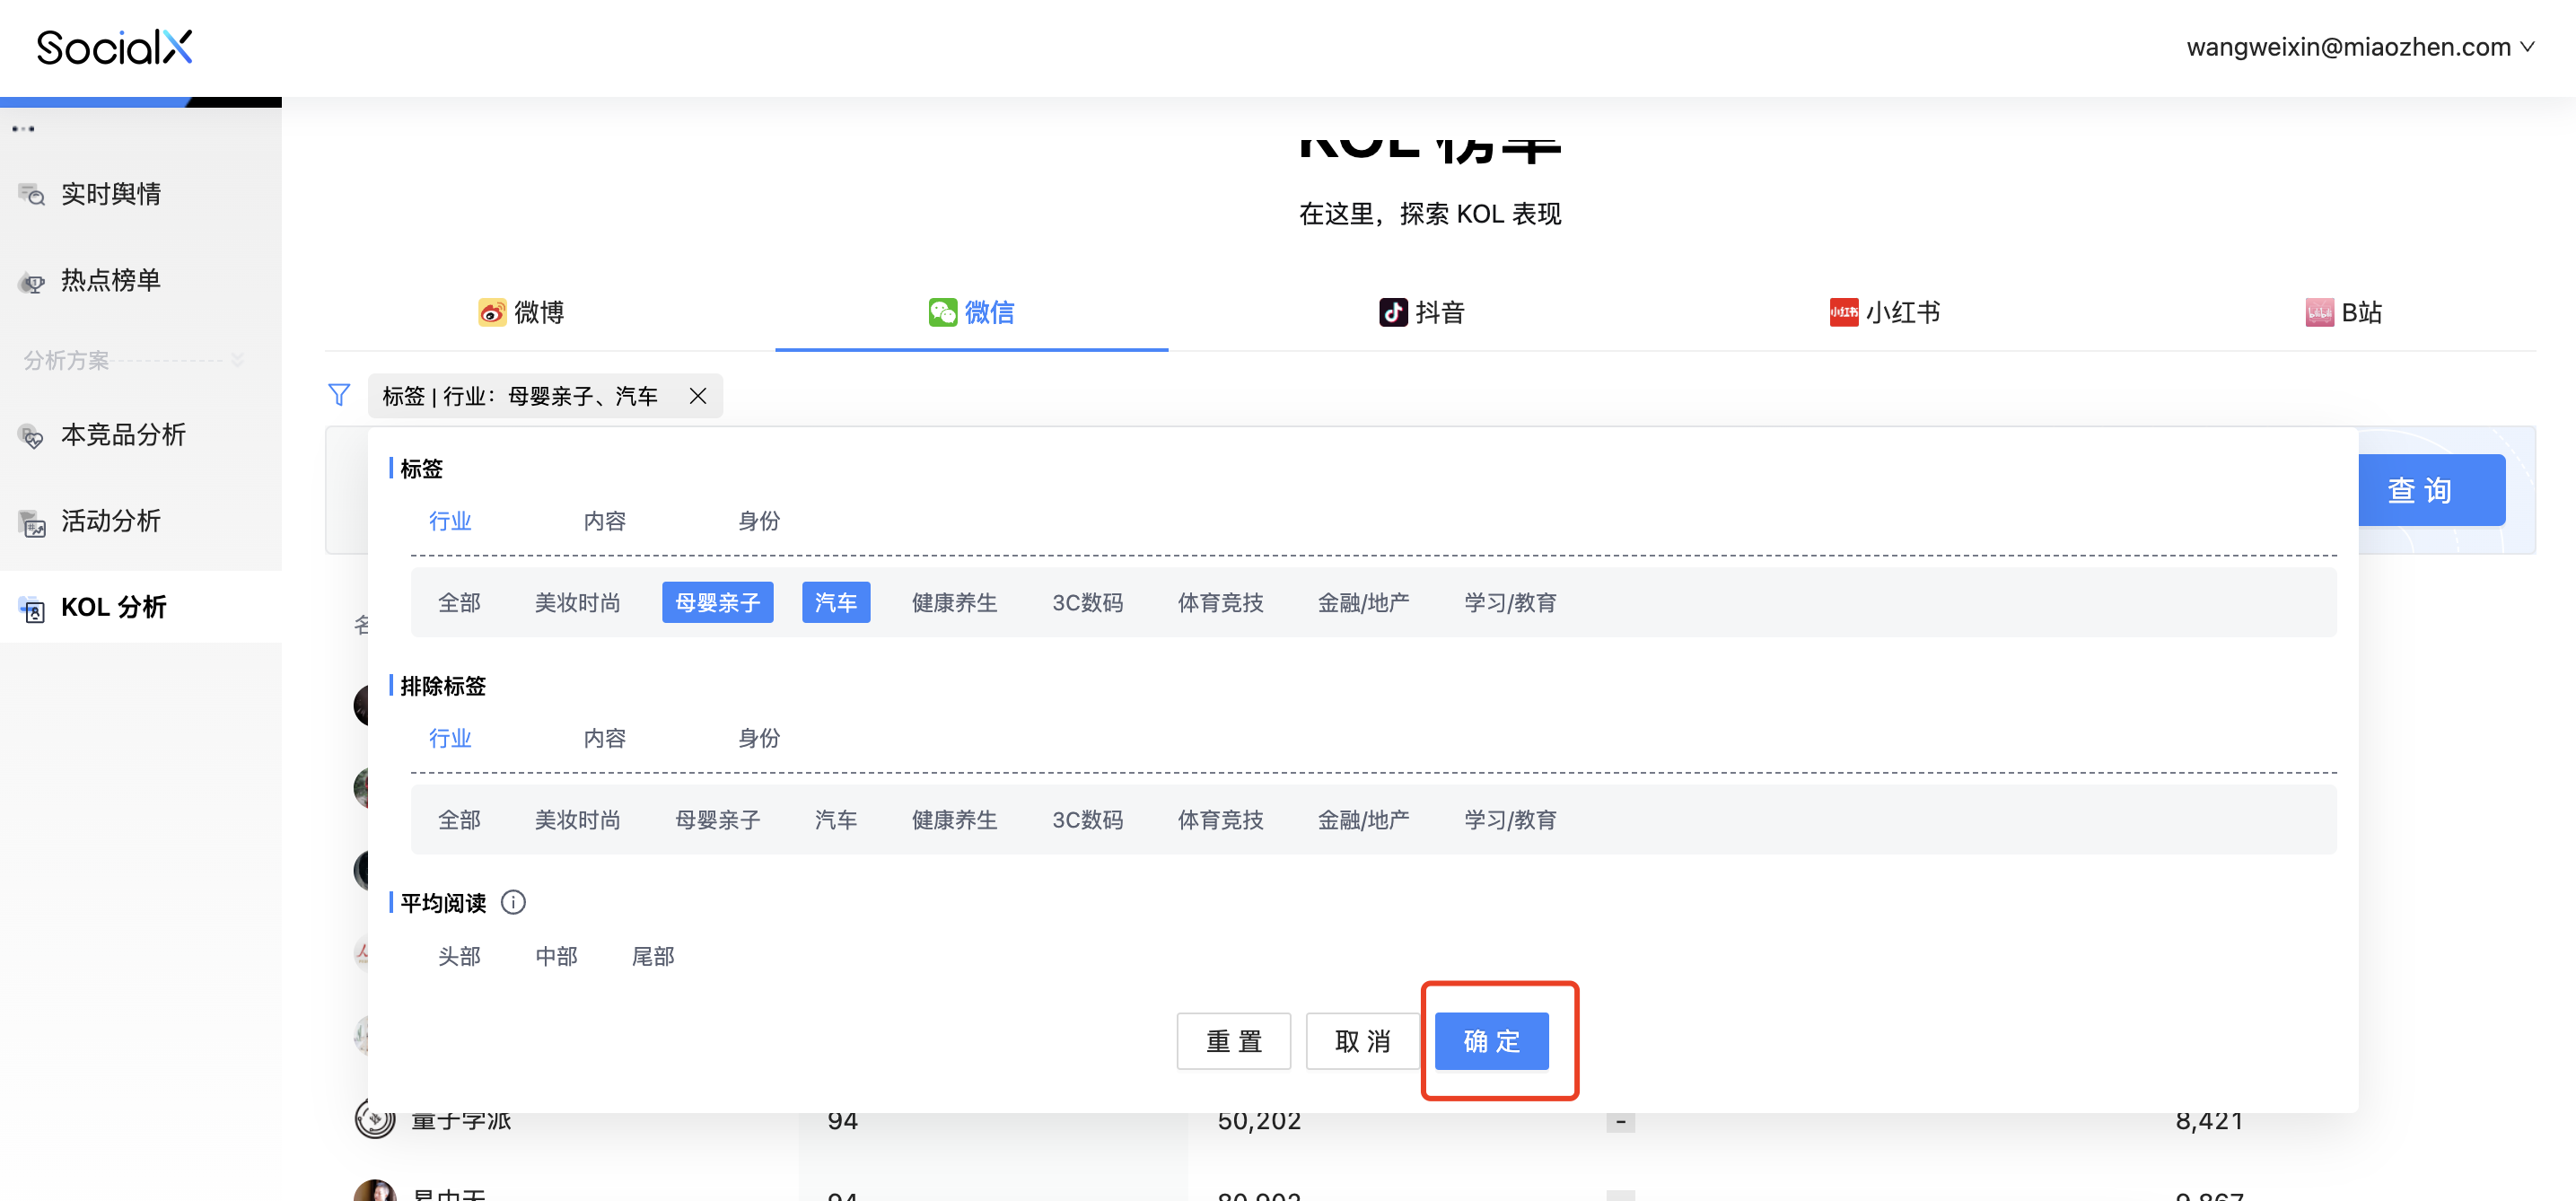The image size is (2576, 1201).
Task: Click the 实时舆情 sidebar icon
Action: (x=32, y=194)
